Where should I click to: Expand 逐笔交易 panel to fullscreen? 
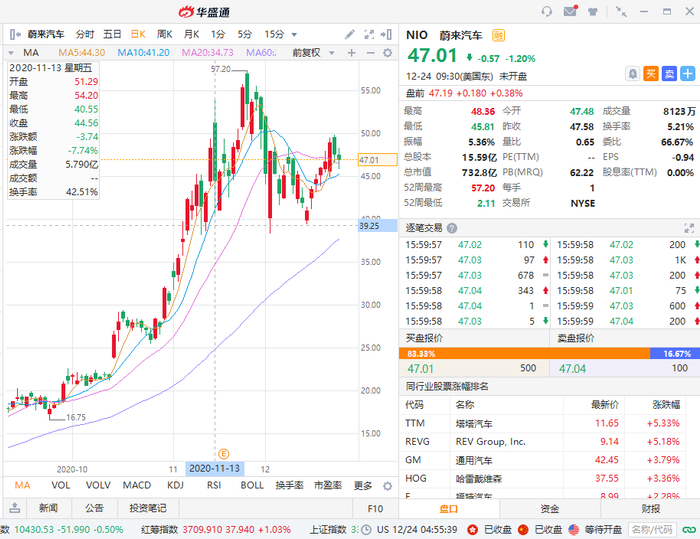tap(689, 228)
